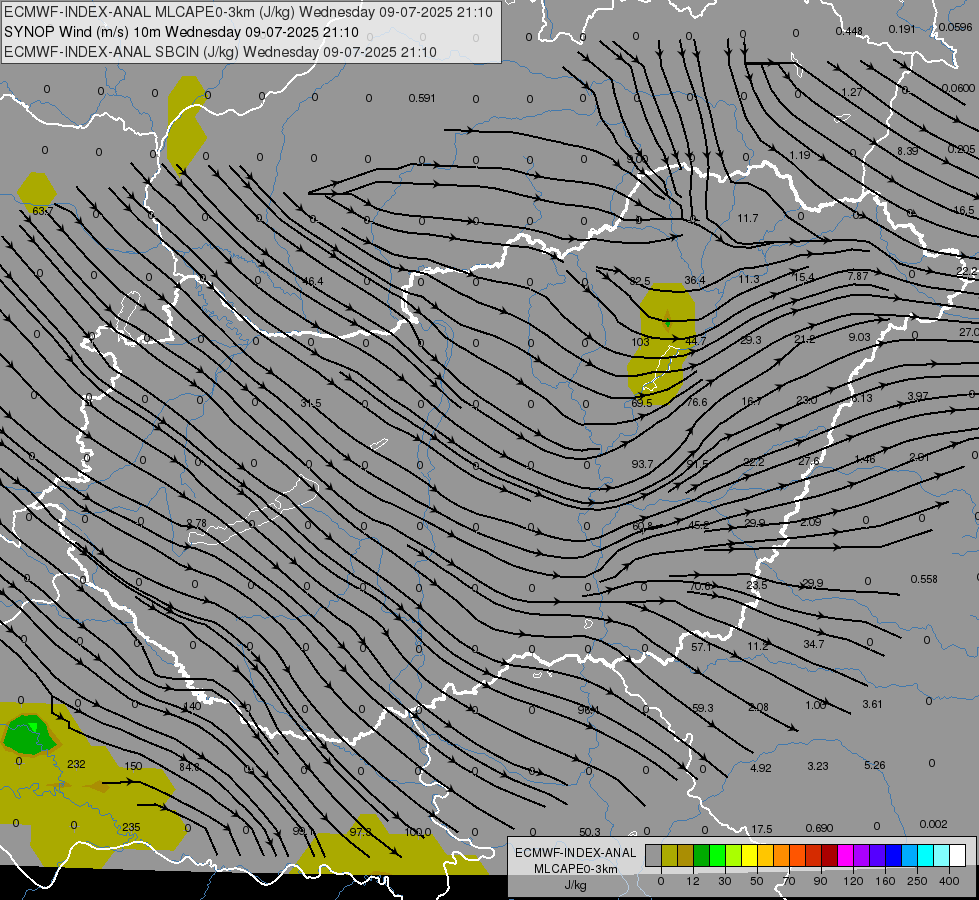Click the grid value 2.78
Screen dimensions: 979x900
(x=197, y=523)
